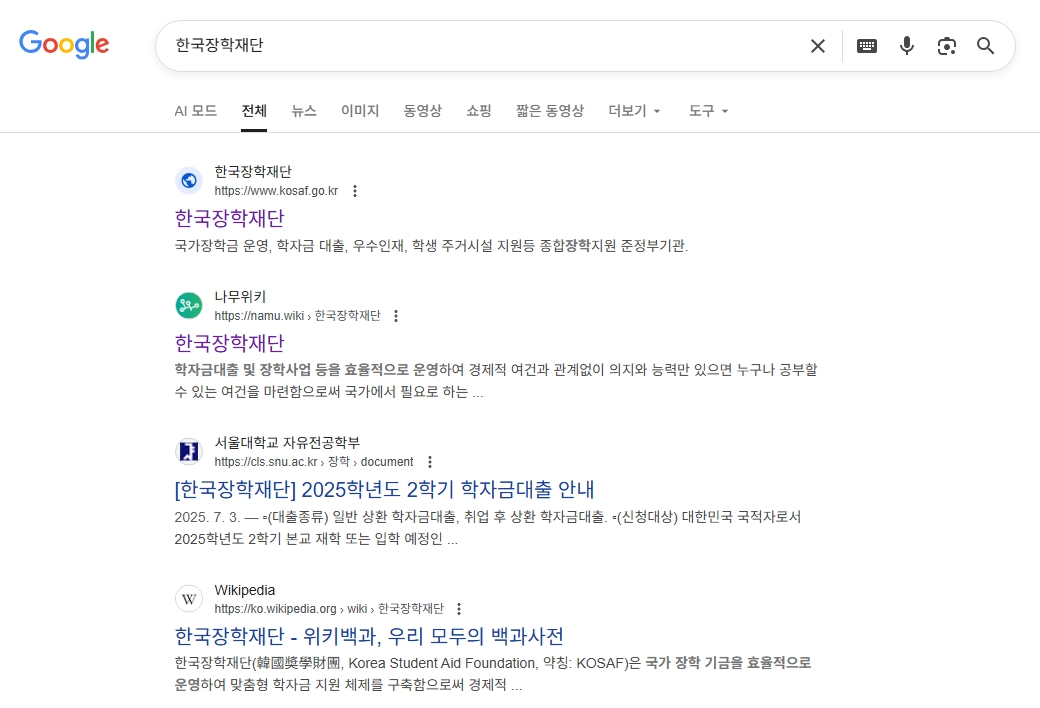Click the 서울대학교 자유전공학부 favicon
Screen dimensions: 1040x708
point(189,451)
